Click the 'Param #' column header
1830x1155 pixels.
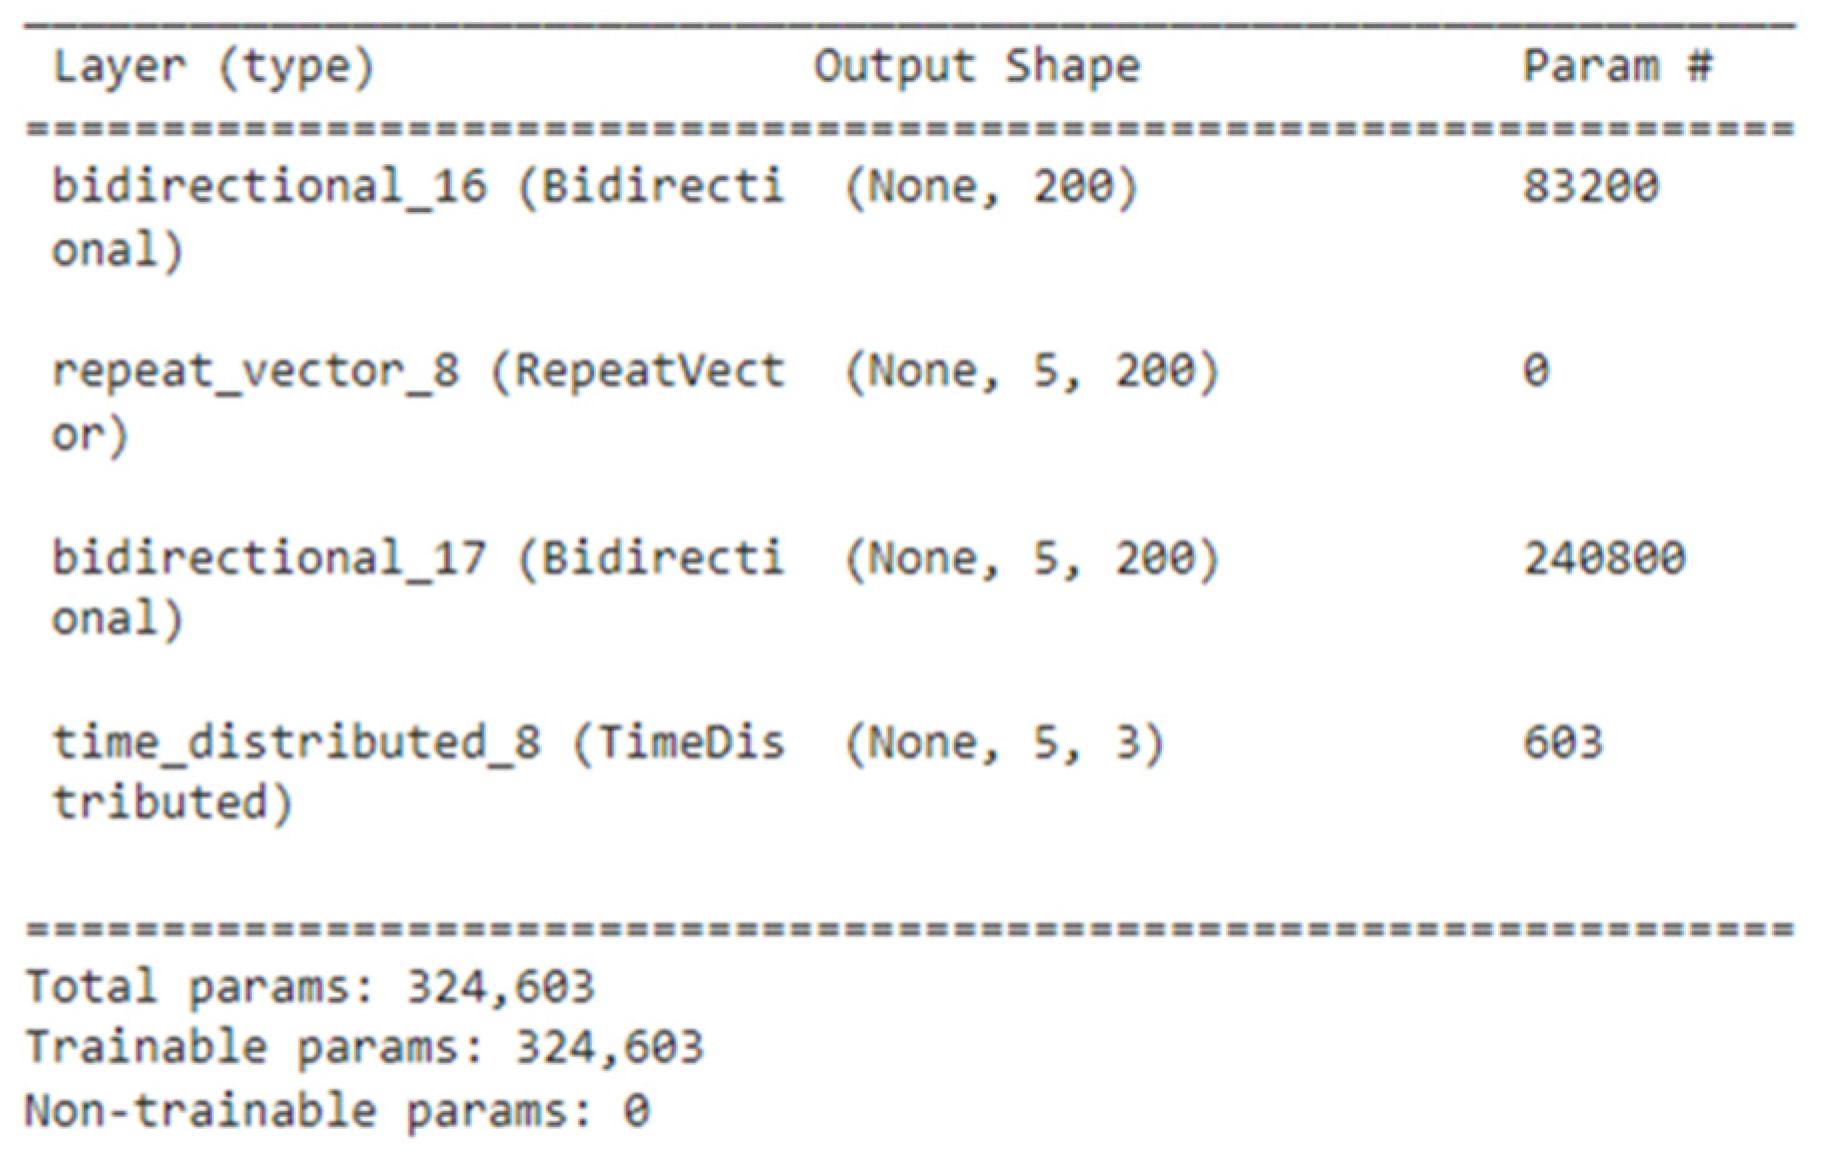point(1617,68)
